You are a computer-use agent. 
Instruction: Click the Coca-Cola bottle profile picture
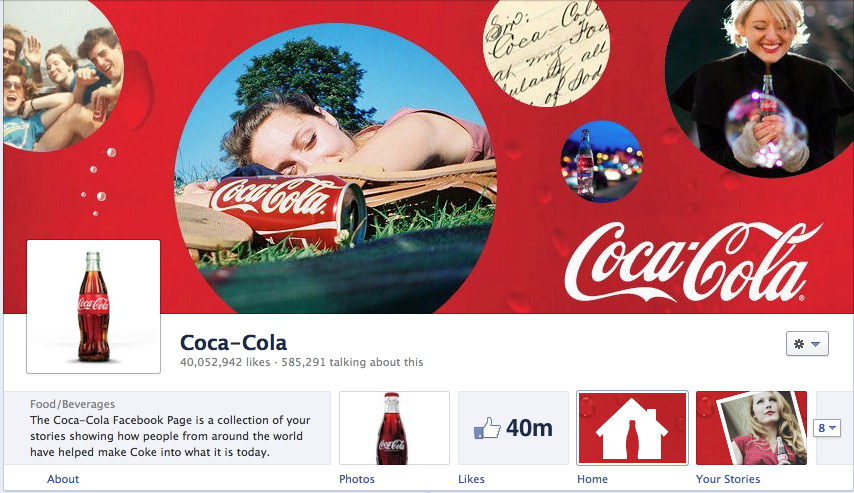(93, 306)
